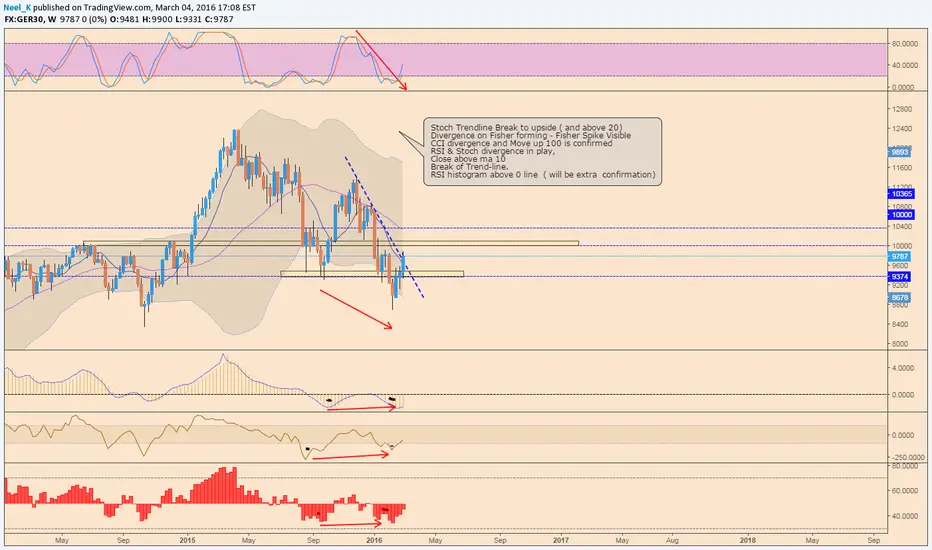Click the 2016 date label on time axis
This screenshot has width=932, height=550.
(x=374, y=540)
